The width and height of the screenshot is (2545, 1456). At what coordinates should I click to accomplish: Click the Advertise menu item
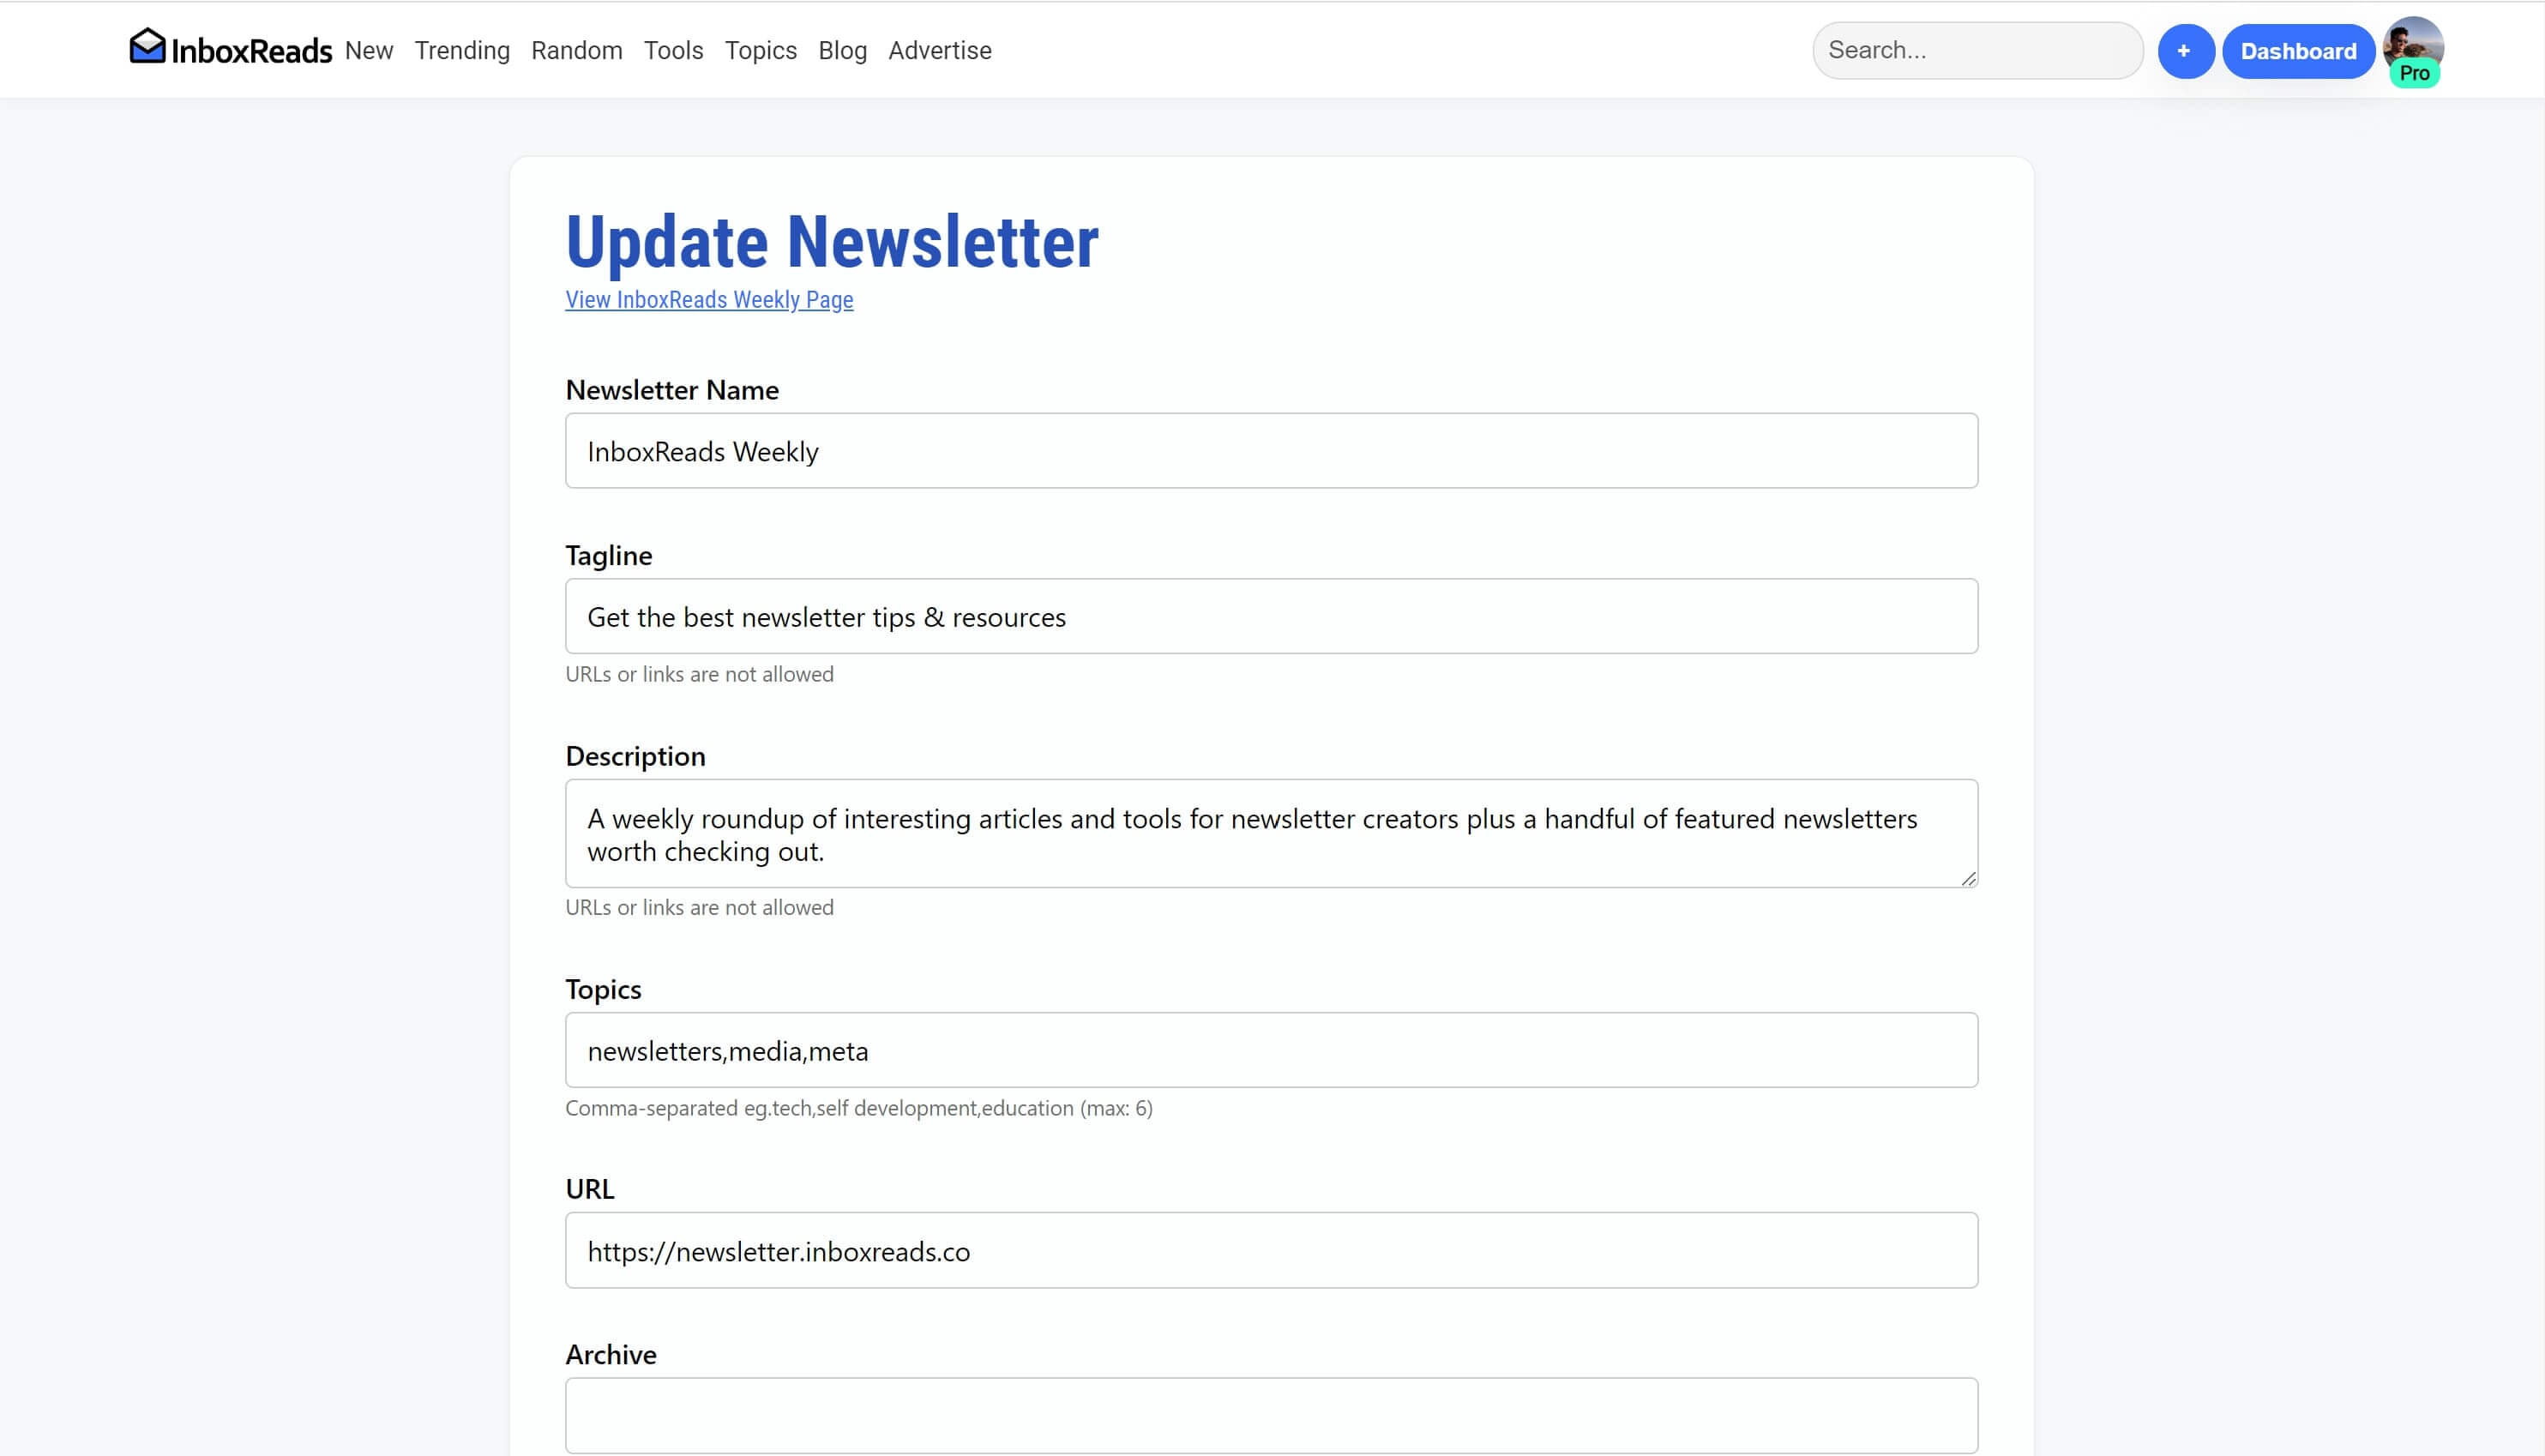(941, 51)
